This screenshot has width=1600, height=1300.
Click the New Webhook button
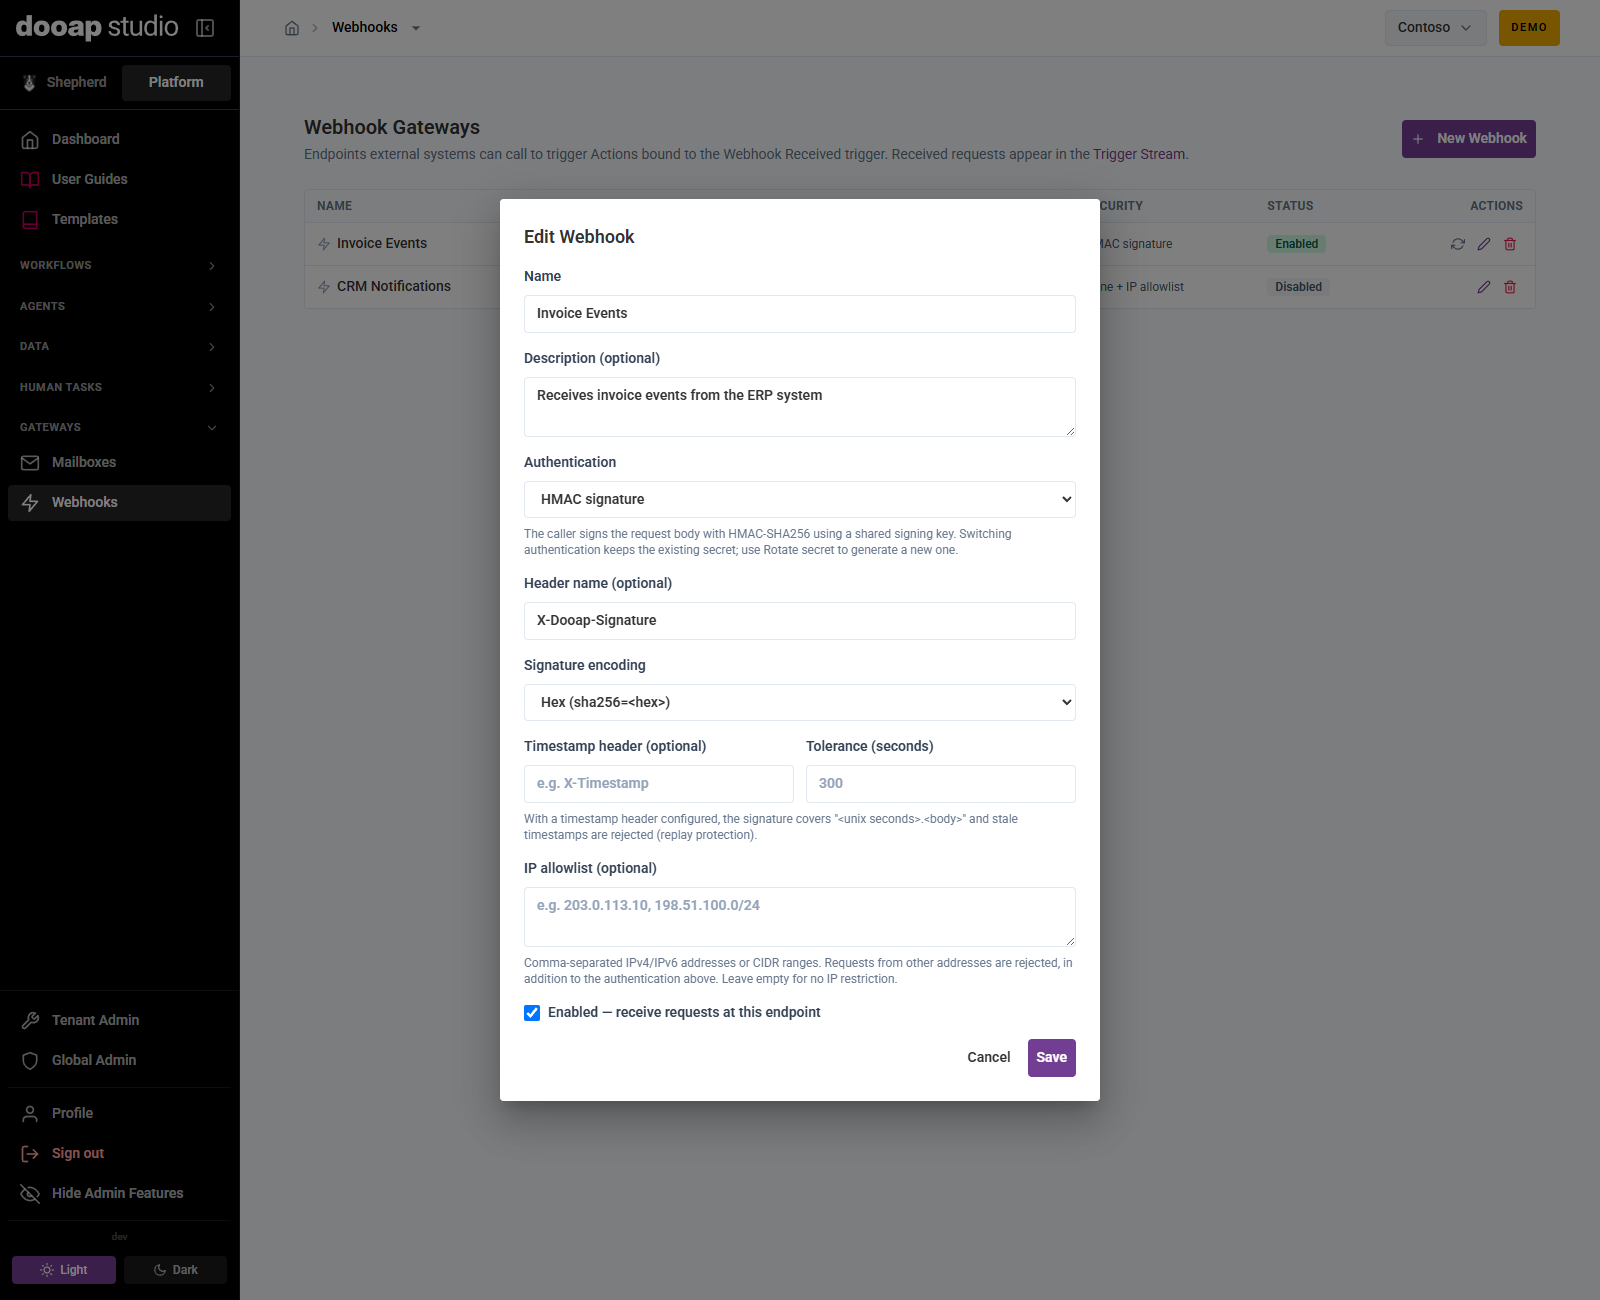(x=1469, y=139)
